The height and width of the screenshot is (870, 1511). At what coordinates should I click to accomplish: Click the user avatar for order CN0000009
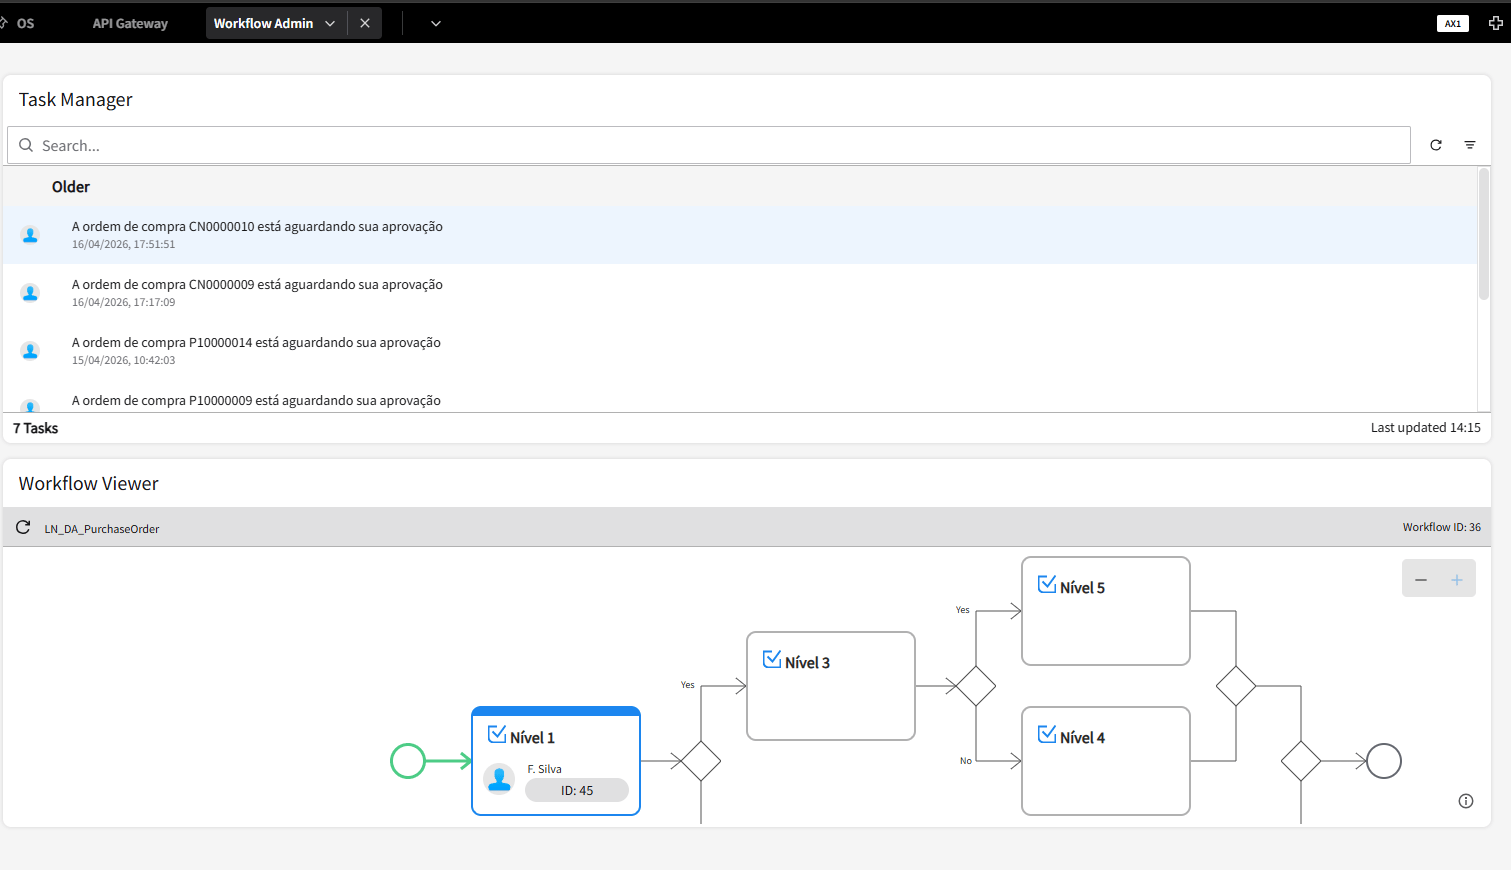click(x=30, y=293)
